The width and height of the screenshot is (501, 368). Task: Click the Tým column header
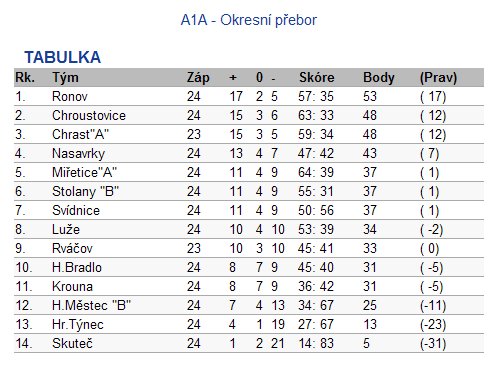65,78
